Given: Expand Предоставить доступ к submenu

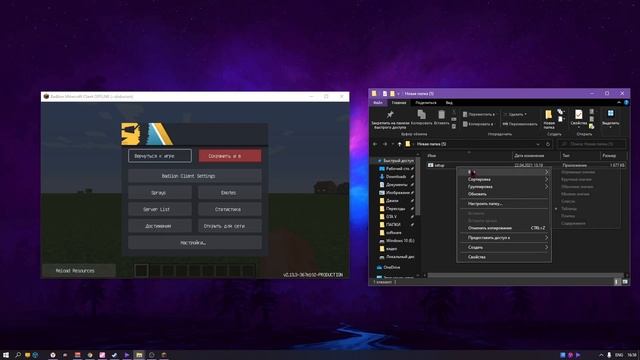Looking at the screenshot, I should click(x=504, y=238).
